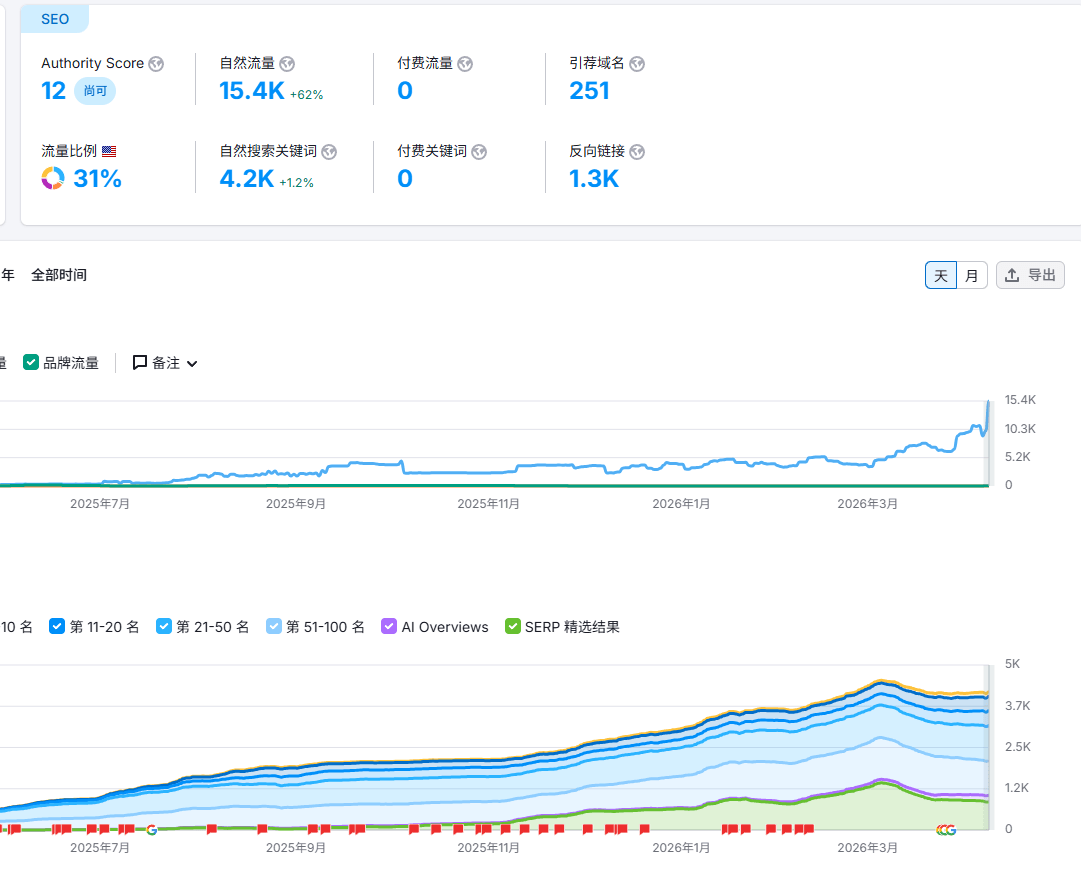Click the 导出 export button
This screenshot has height=872, width=1081.
coord(1030,276)
